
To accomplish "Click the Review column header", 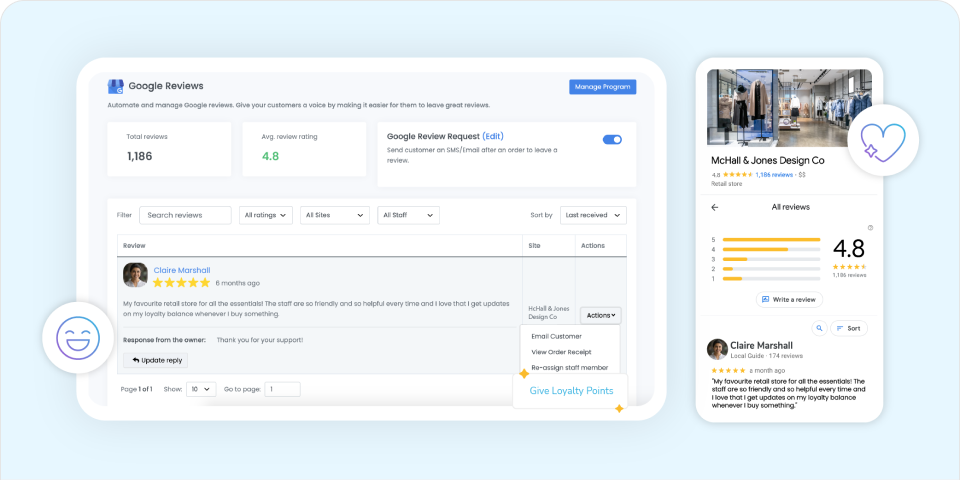I will [134, 246].
